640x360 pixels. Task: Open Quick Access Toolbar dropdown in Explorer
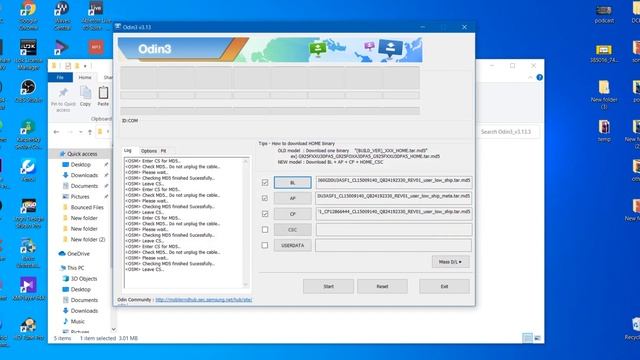[85, 66]
